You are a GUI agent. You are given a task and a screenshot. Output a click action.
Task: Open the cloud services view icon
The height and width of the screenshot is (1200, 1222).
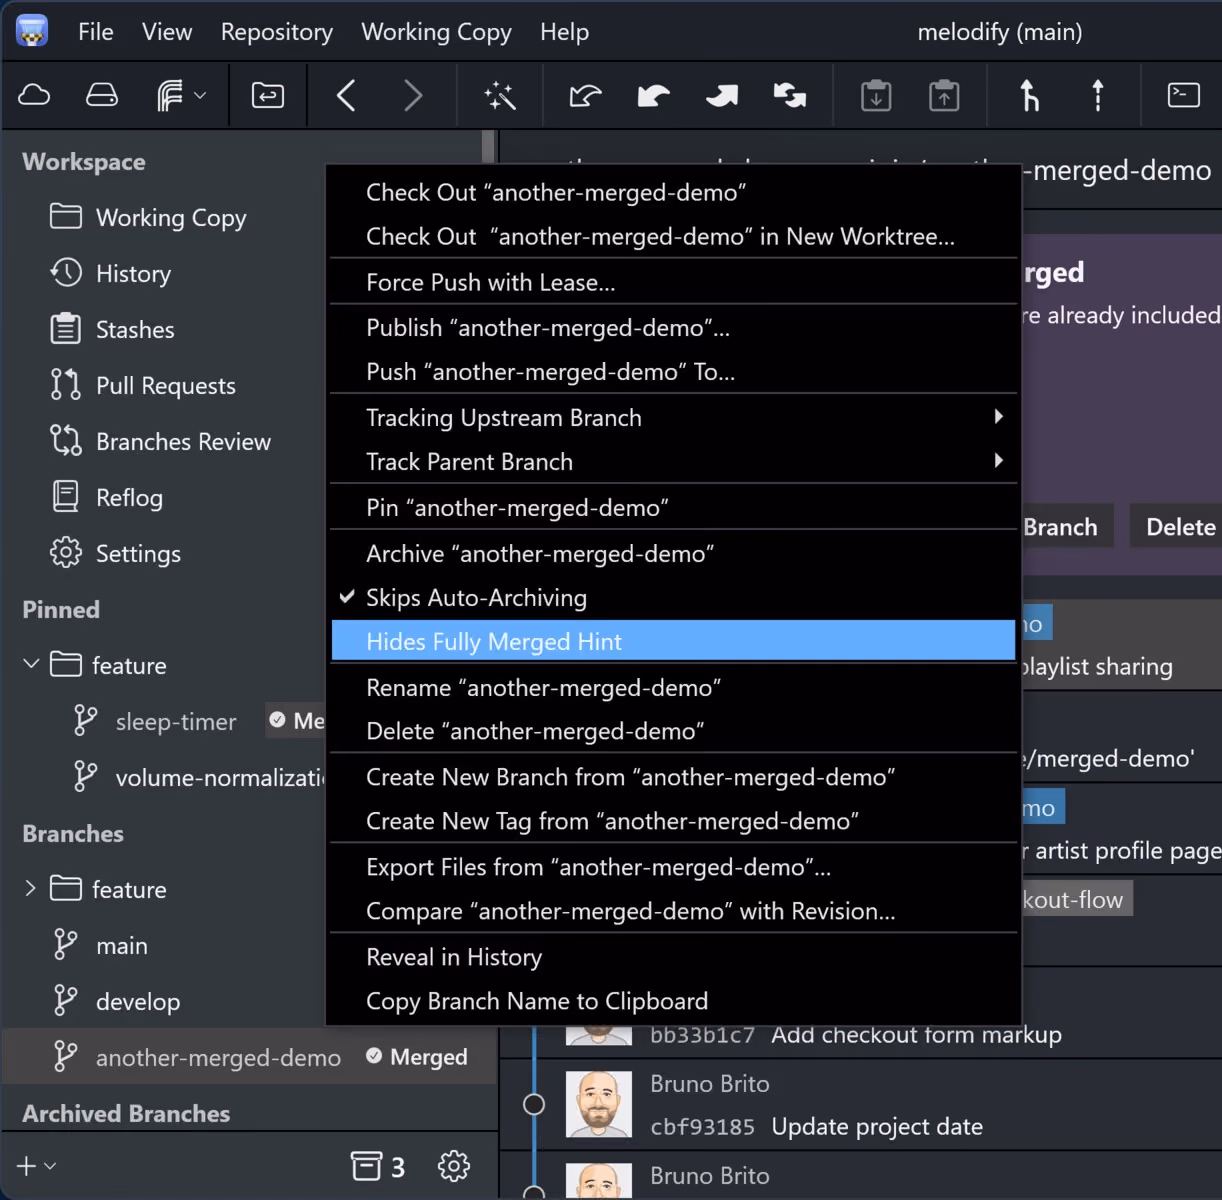[x=34, y=95]
